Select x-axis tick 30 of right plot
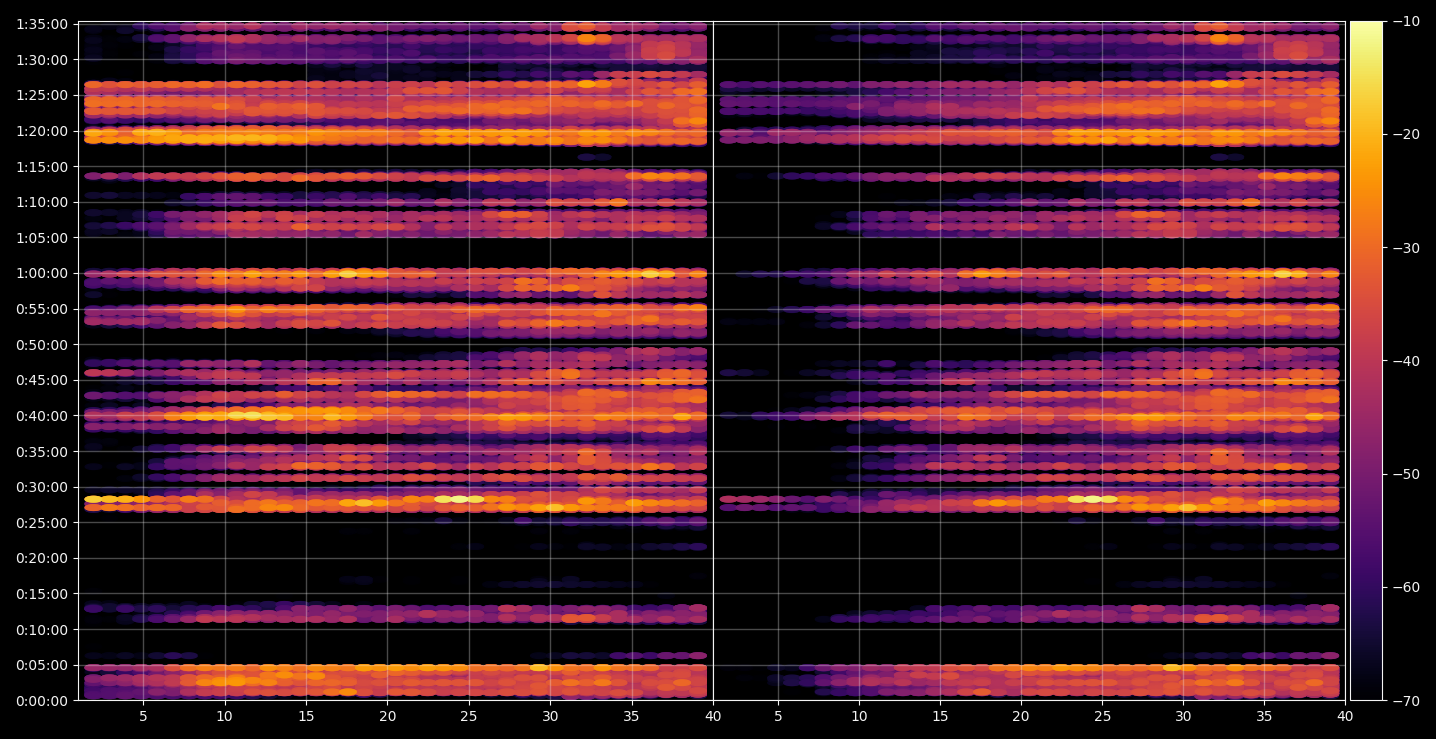 tap(1184, 717)
